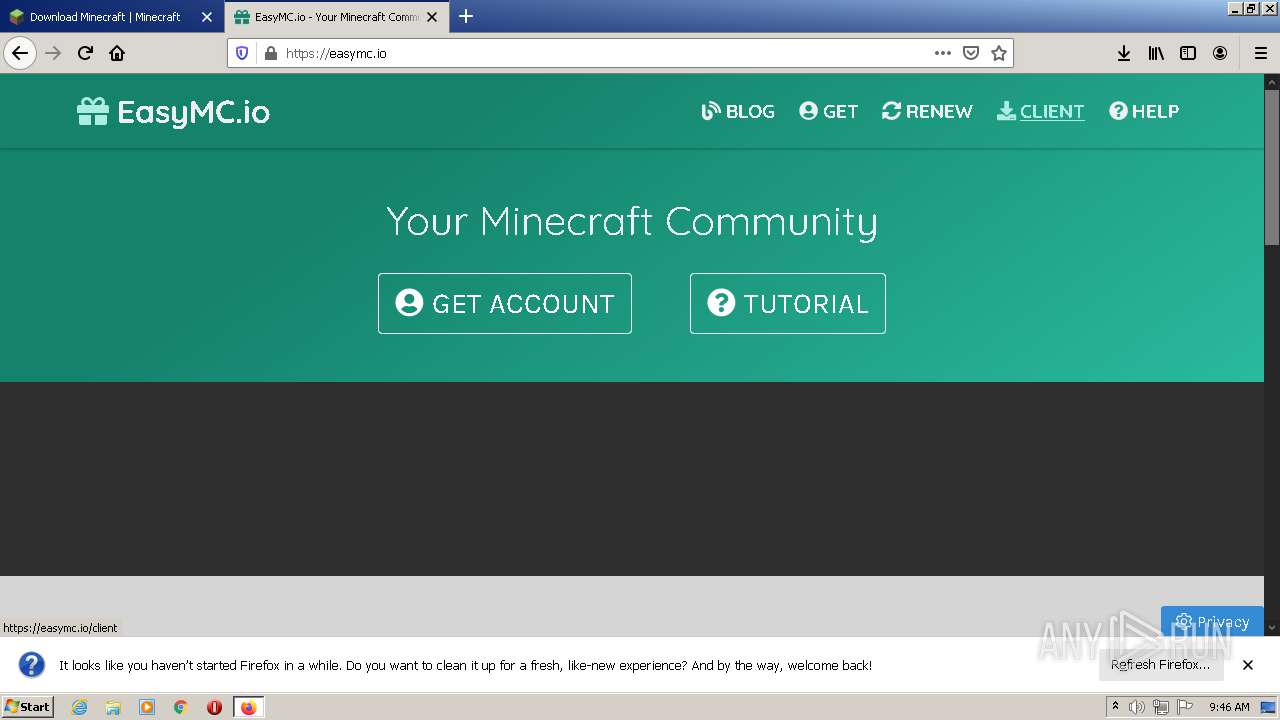Screen dimensions: 1280x720
Task: Open the HELP nav link
Action: (x=1144, y=111)
